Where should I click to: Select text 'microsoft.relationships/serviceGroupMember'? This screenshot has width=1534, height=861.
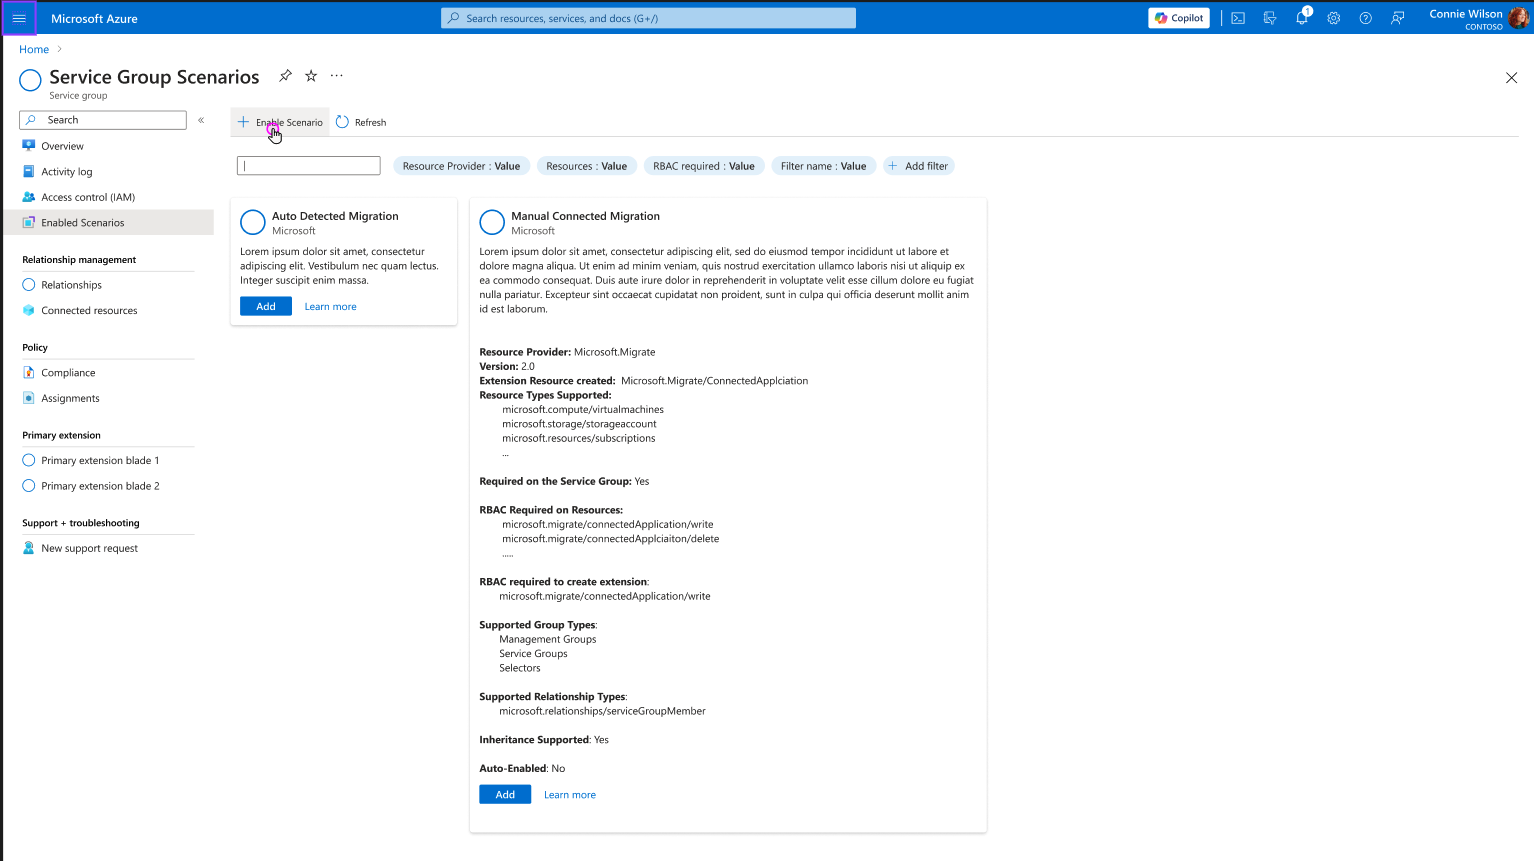(602, 711)
